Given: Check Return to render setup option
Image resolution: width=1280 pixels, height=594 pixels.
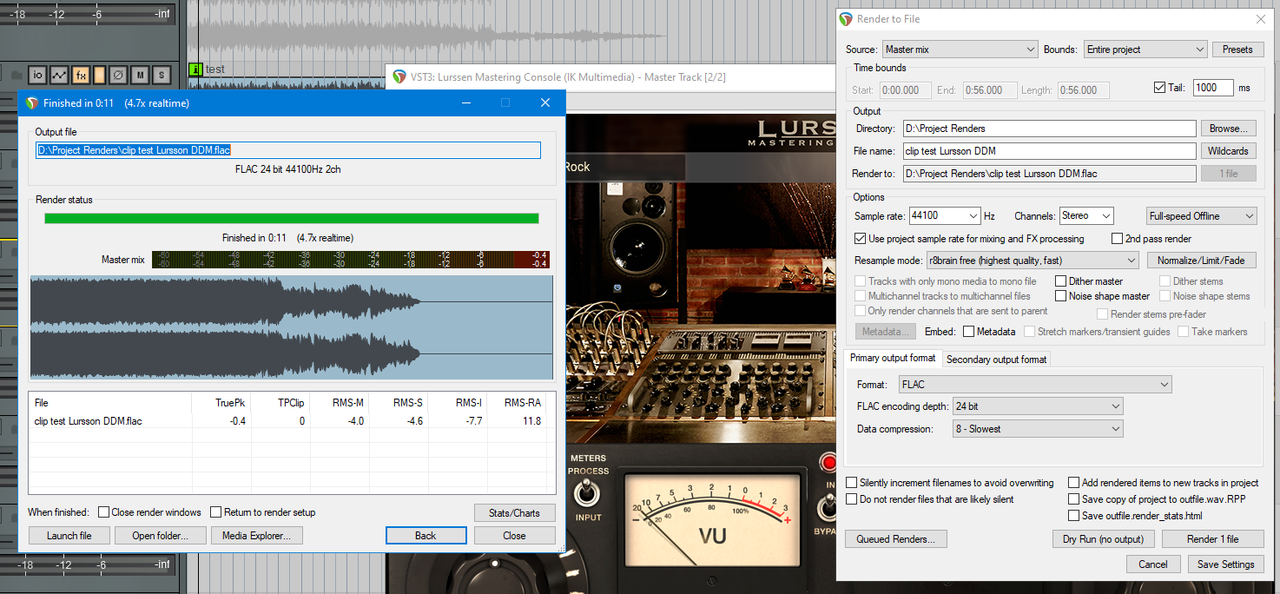Looking at the screenshot, I should pos(216,512).
